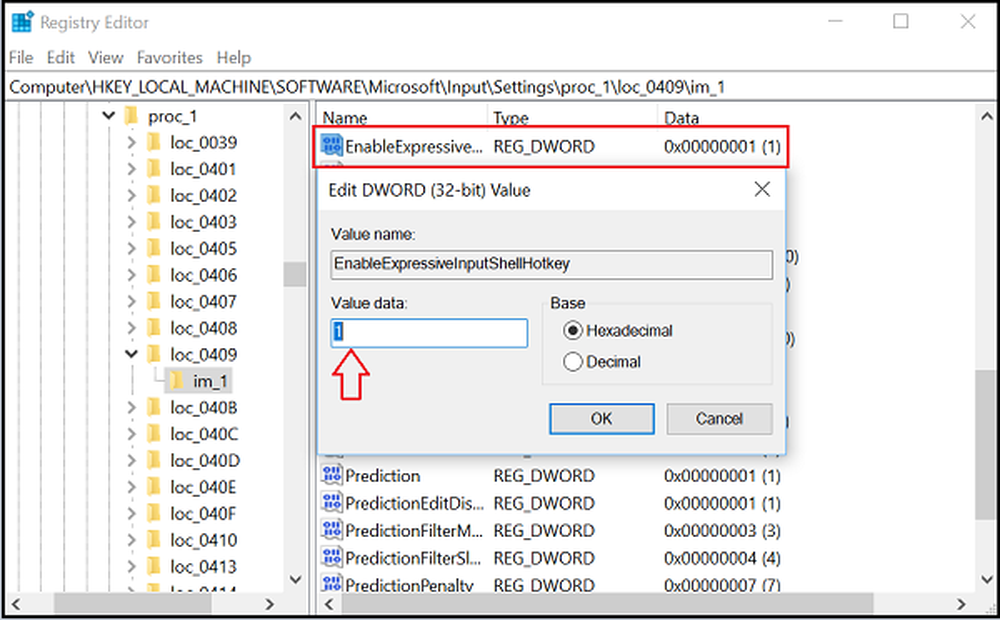The width and height of the screenshot is (1000, 620).
Task: Select the im_1 folder icon
Action: tap(177, 381)
